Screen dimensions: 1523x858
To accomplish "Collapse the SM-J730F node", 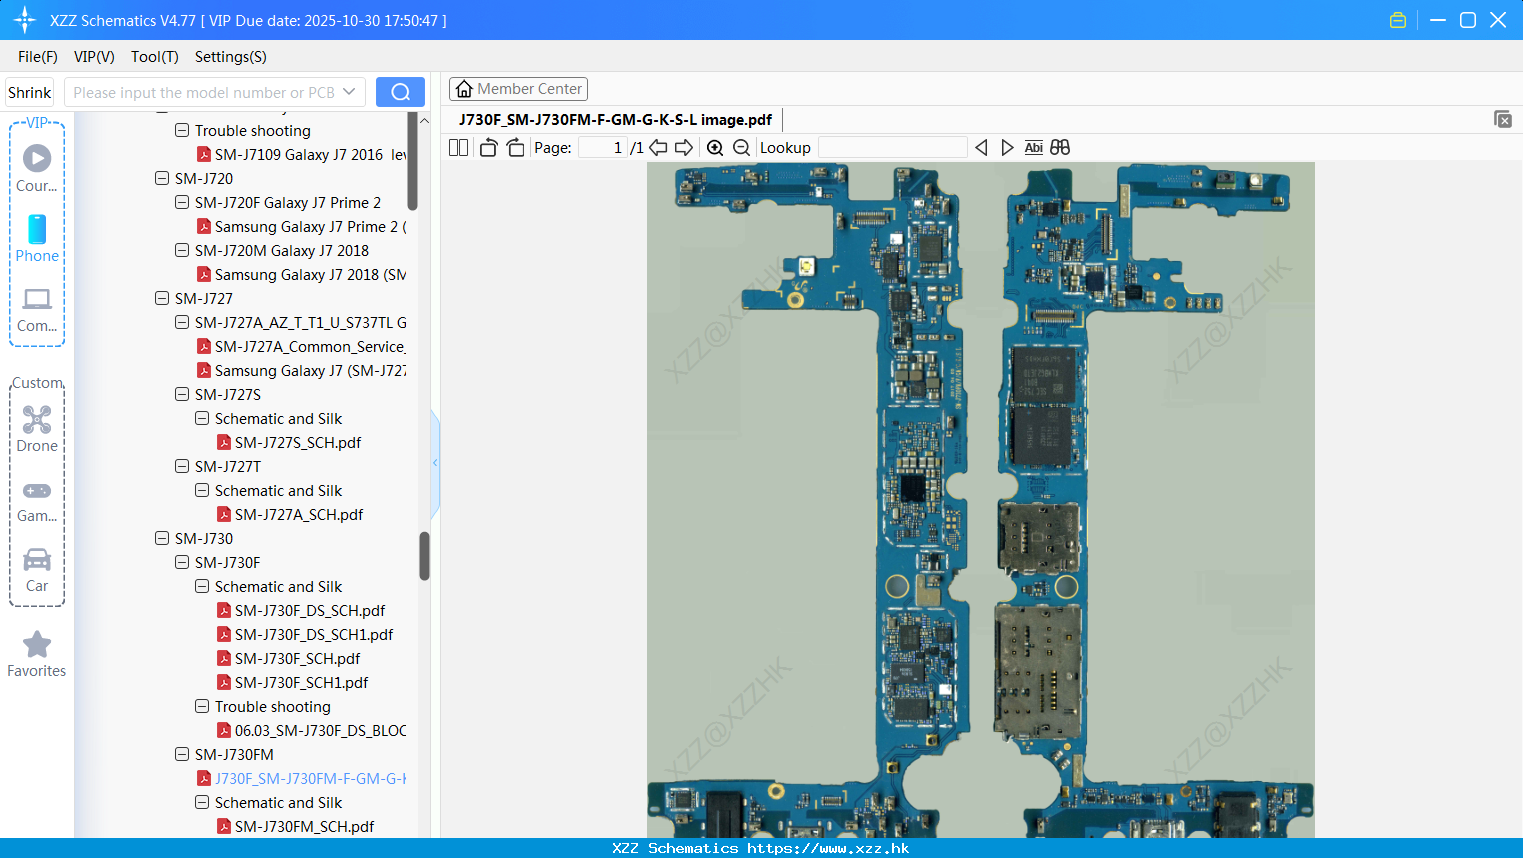I will click(x=182, y=562).
